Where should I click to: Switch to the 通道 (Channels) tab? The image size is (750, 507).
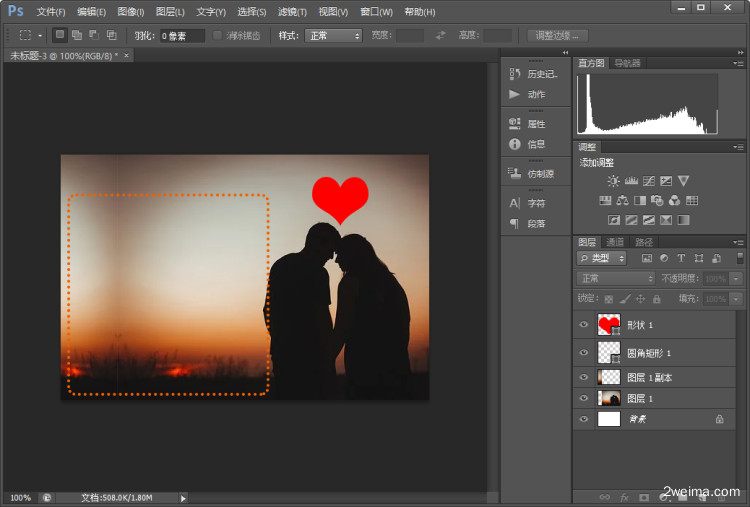[x=615, y=242]
